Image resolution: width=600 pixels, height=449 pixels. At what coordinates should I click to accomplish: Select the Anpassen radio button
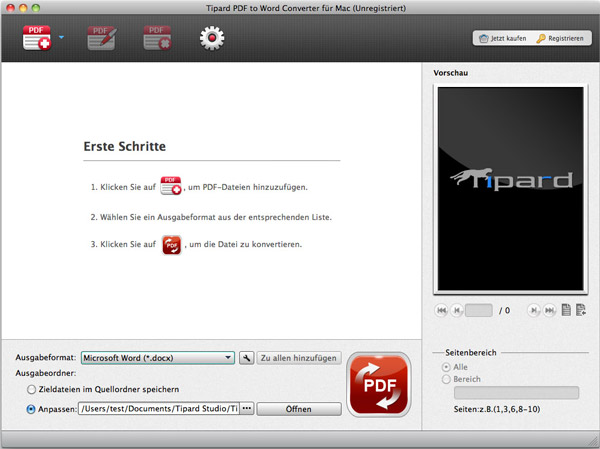tap(31, 409)
